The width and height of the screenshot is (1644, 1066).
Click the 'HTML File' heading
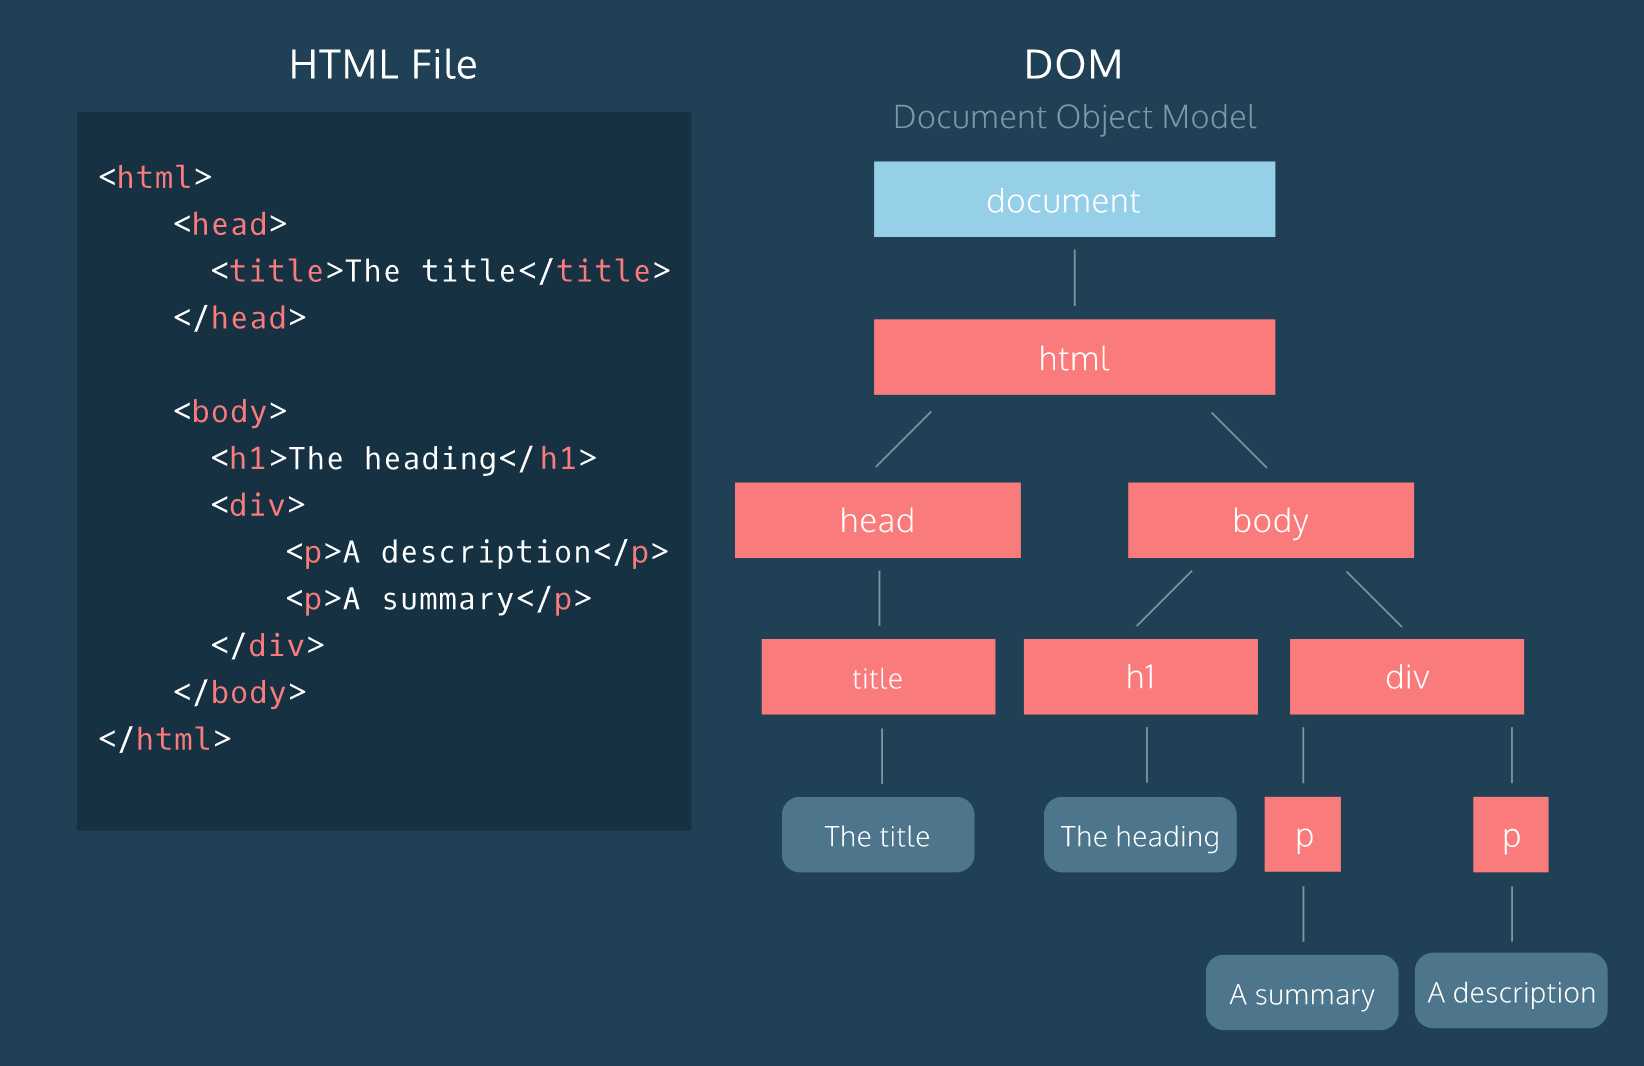383,65
